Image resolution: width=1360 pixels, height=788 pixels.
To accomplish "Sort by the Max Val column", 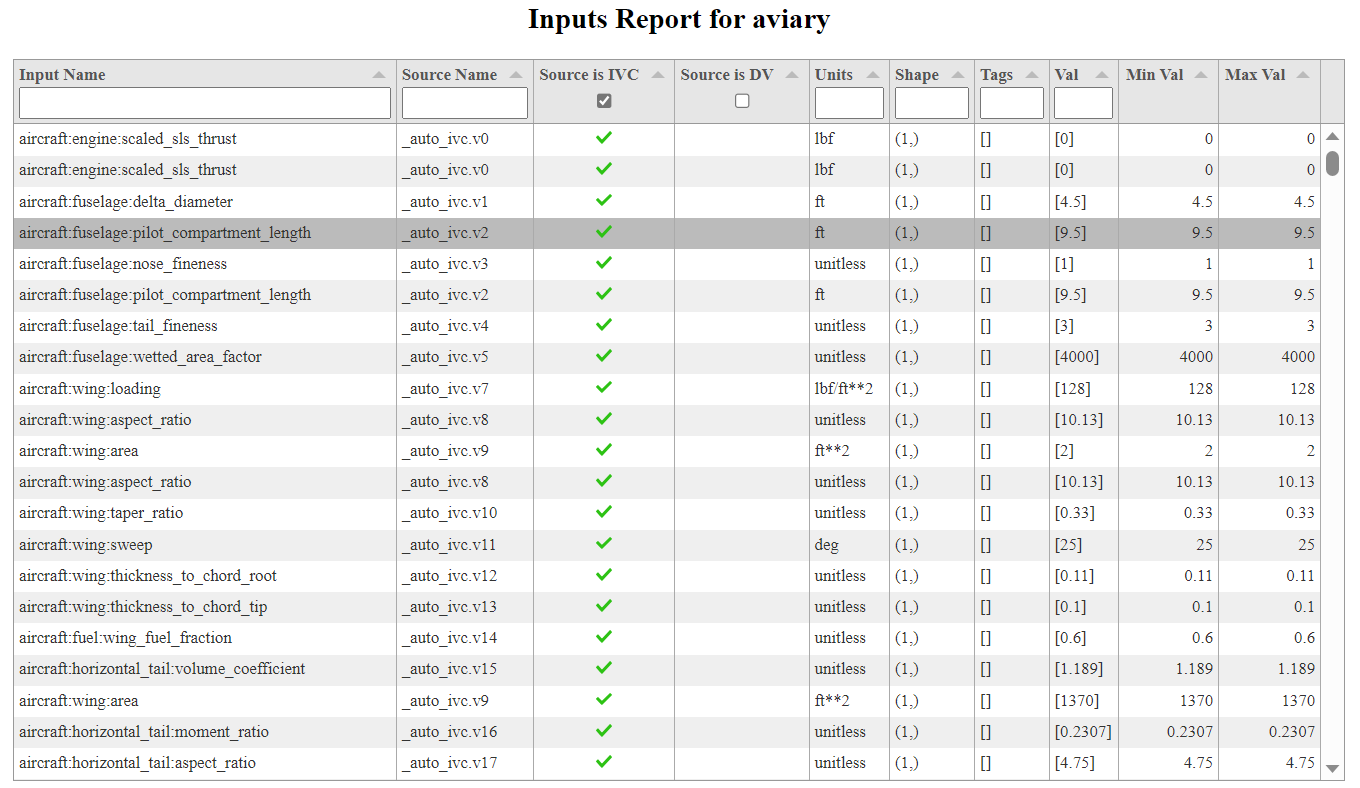I will (x=1305, y=73).
